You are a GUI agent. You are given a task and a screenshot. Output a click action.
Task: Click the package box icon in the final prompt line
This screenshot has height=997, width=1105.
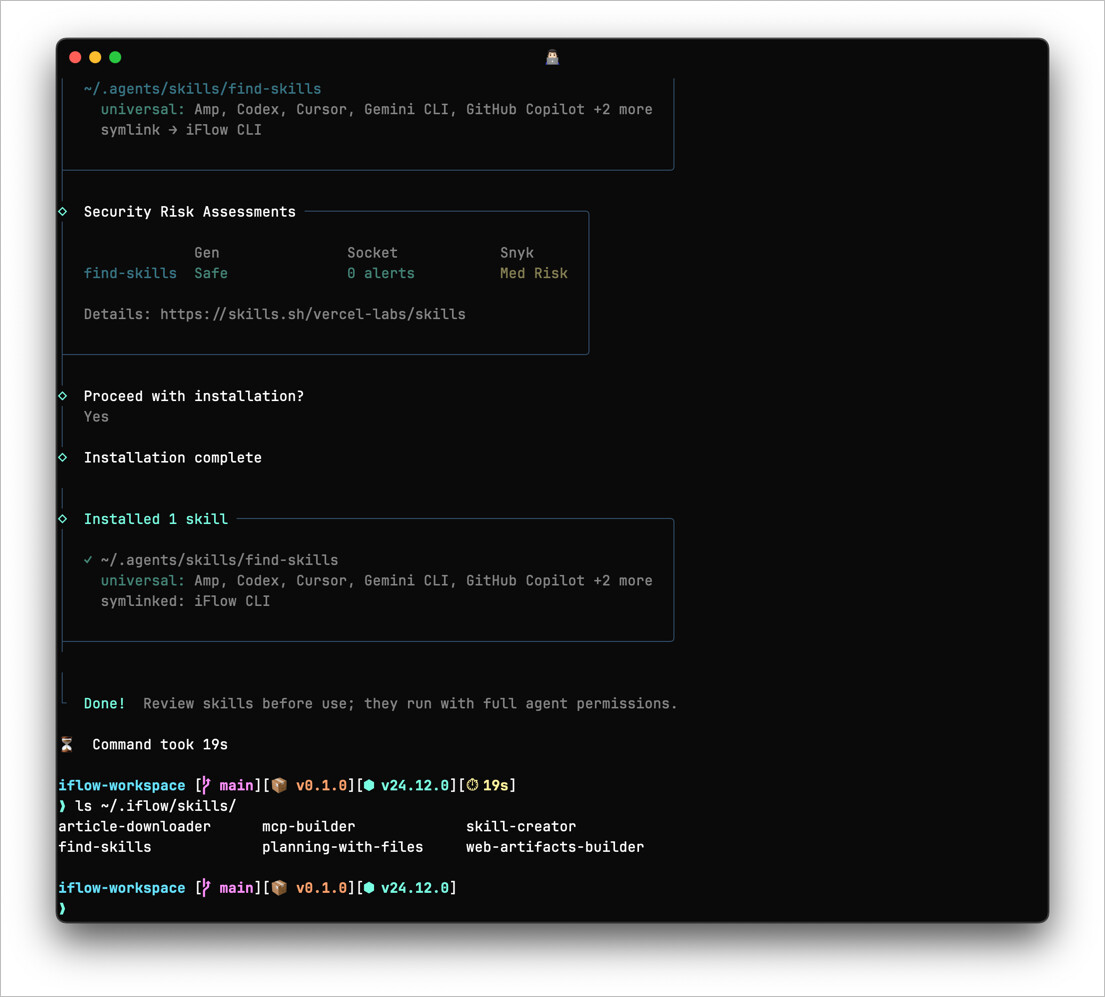coord(279,888)
